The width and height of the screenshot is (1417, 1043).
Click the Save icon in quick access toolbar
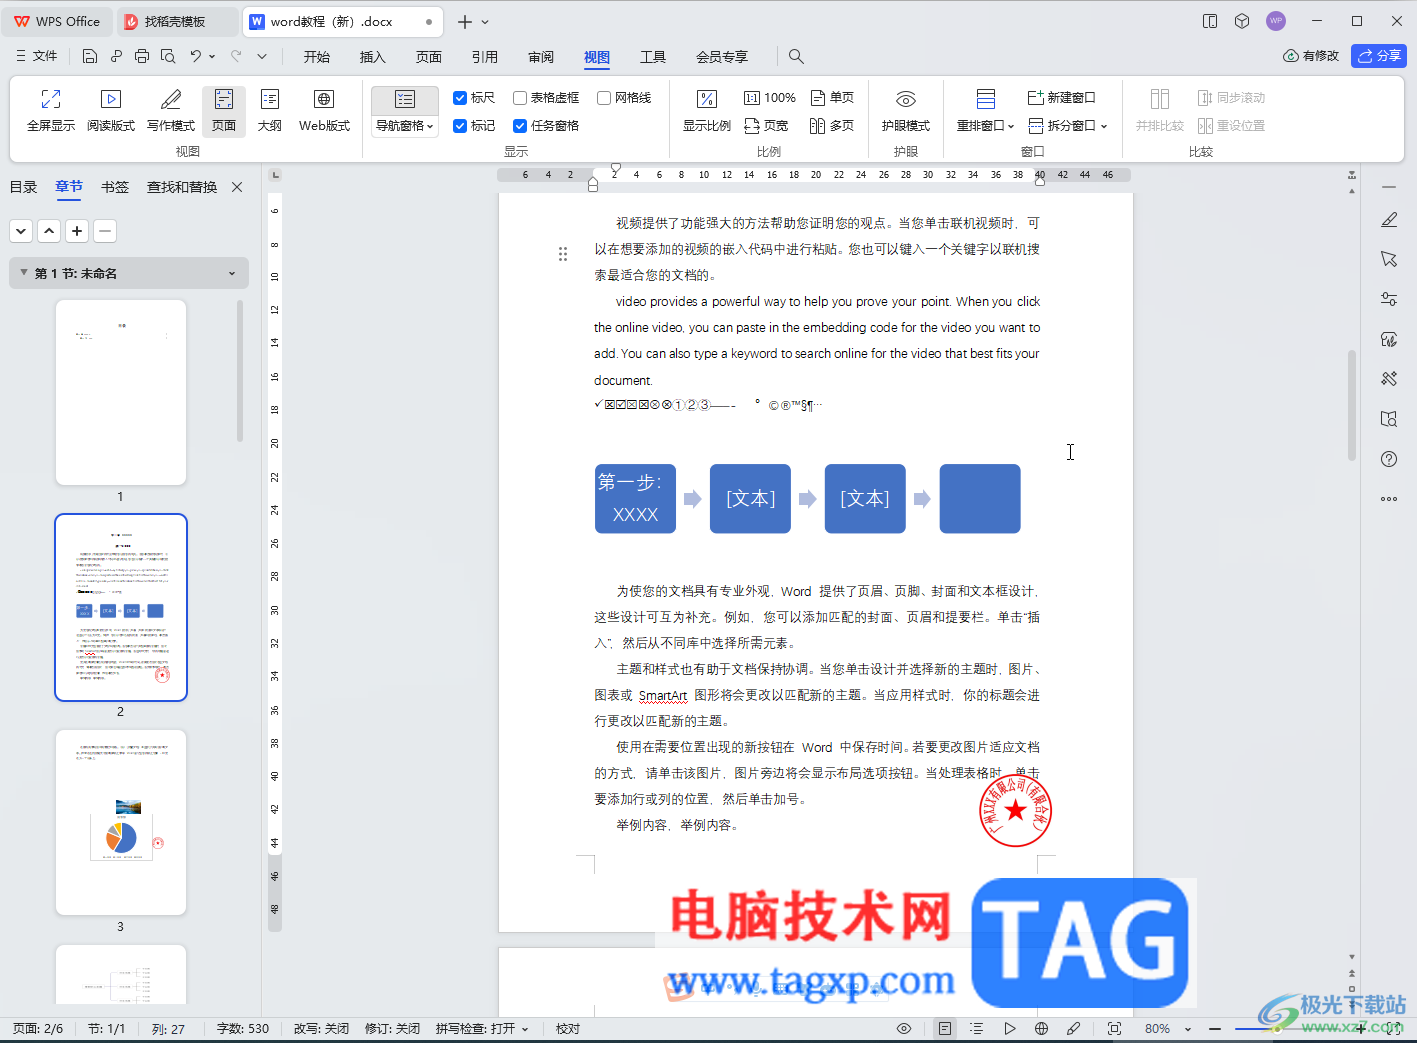click(x=90, y=57)
